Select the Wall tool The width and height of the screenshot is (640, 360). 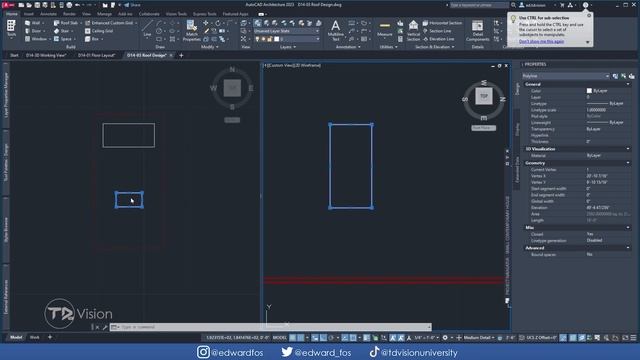tap(34, 23)
